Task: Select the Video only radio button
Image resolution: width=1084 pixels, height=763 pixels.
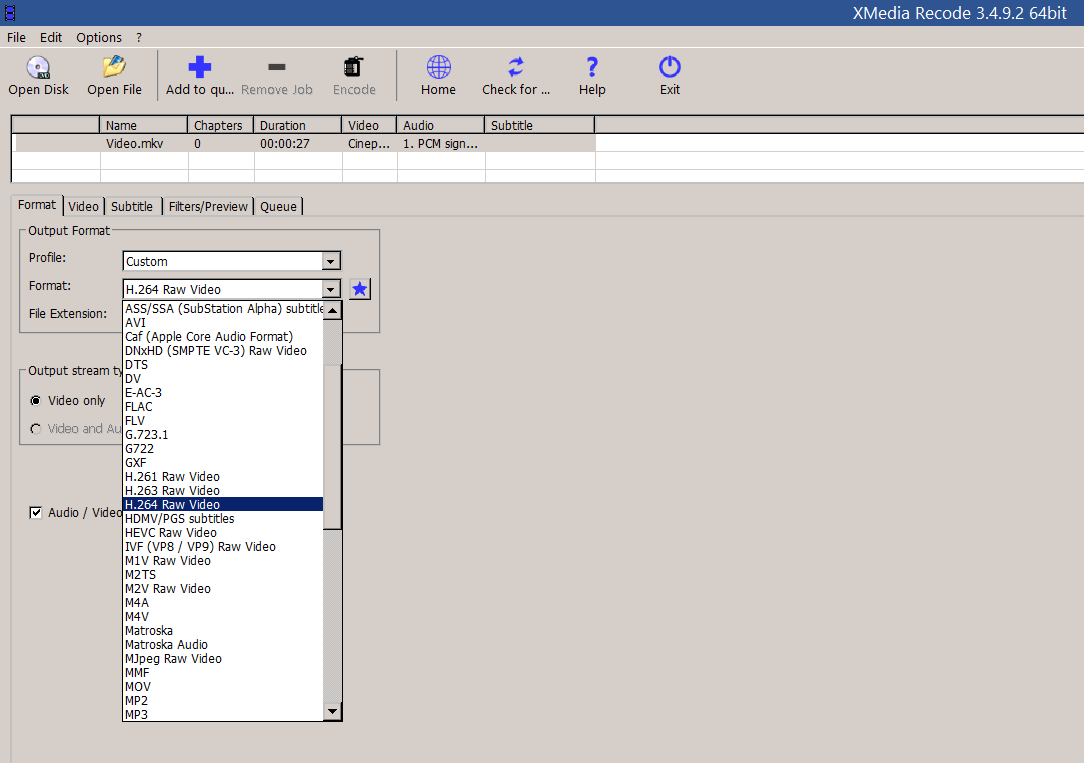Action: (36, 401)
